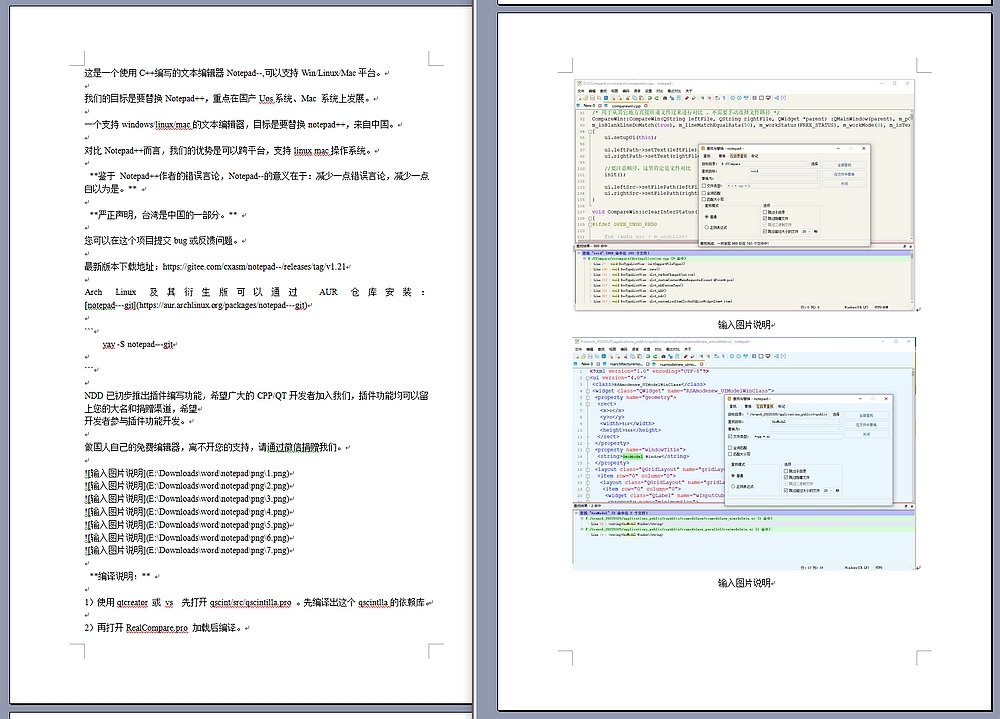Screen dimensions: 1000x719
Task: Click the line "开发者参与插件功能开发。"
Action: (136, 421)
